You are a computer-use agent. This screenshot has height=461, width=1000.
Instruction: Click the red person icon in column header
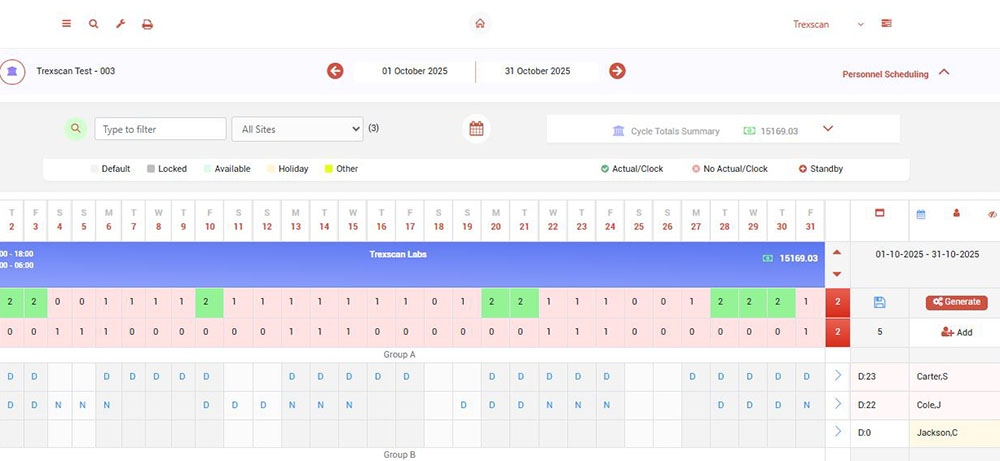pos(956,214)
